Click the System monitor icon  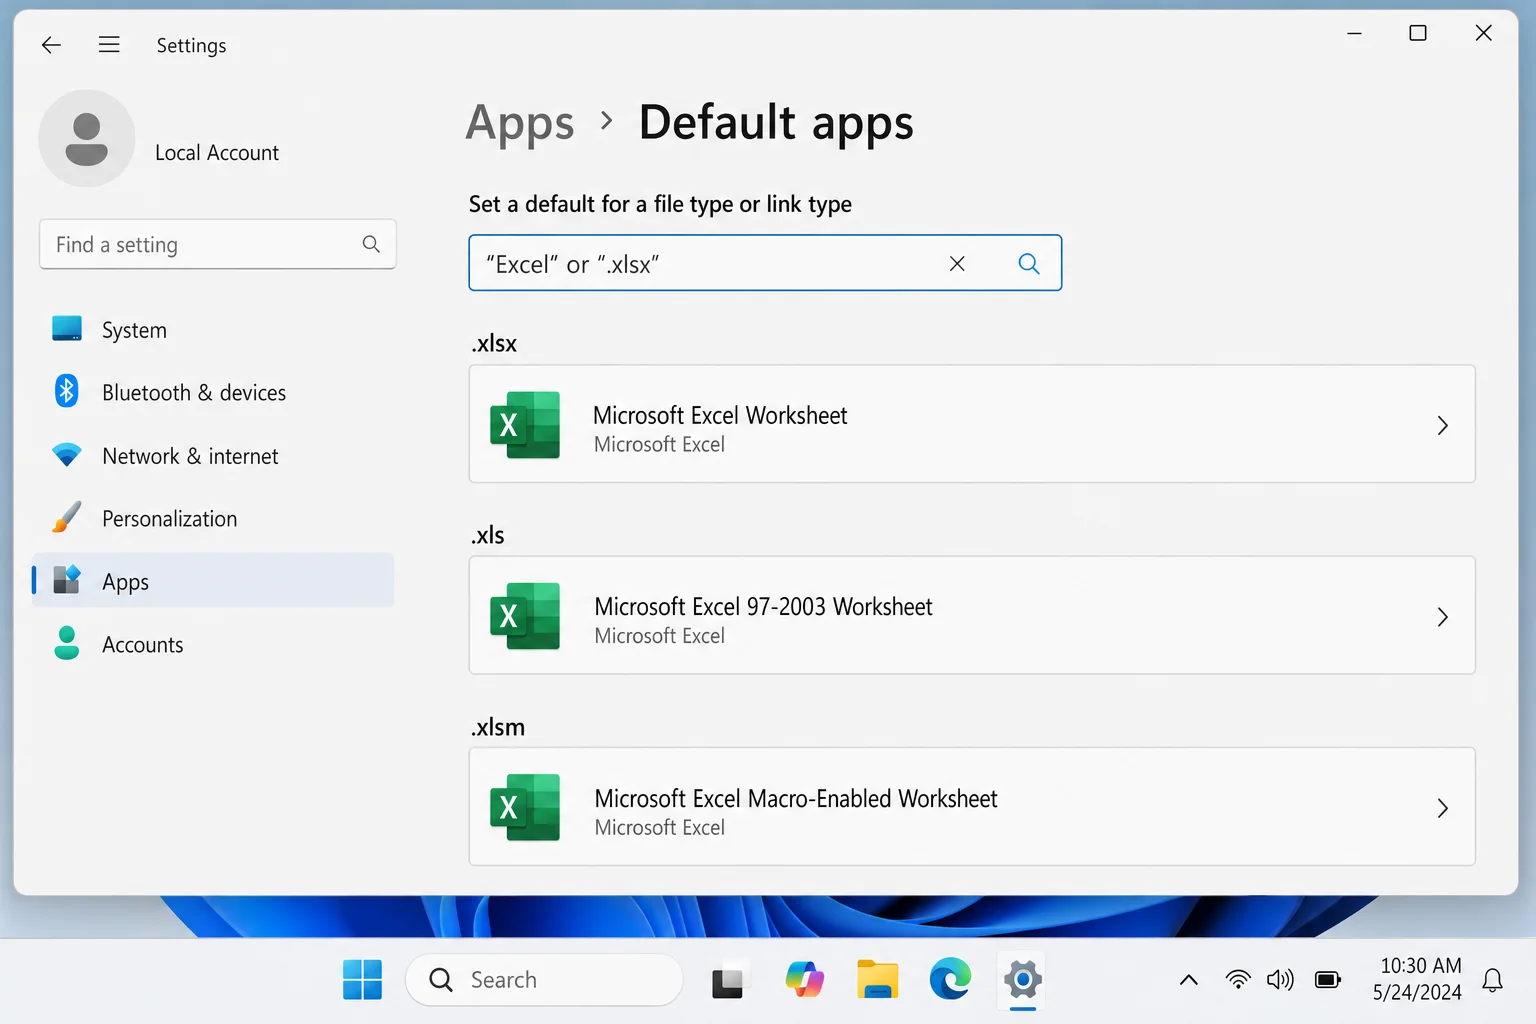(67, 329)
